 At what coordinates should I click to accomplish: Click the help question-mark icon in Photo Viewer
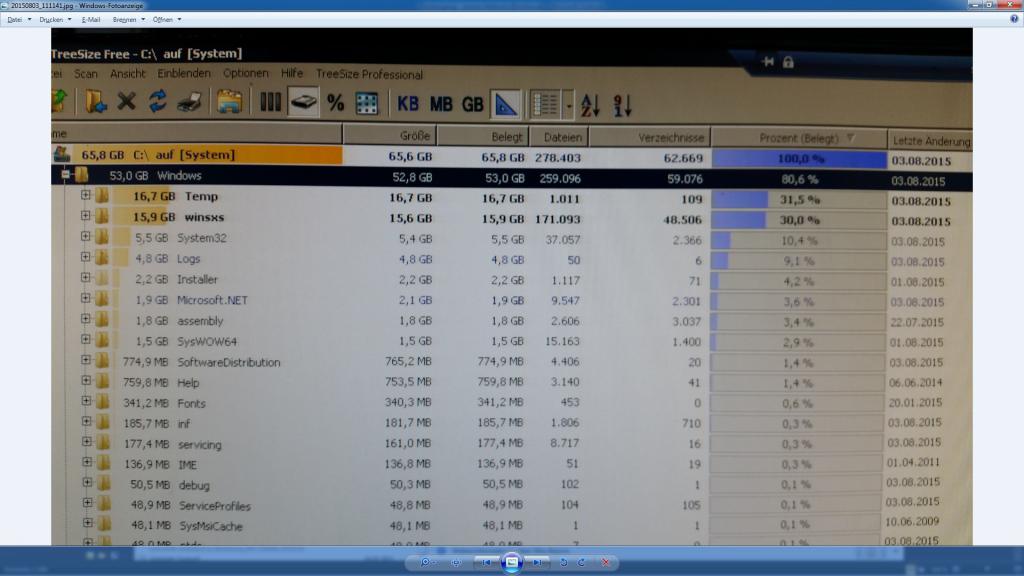click(x=1014, y=19)
